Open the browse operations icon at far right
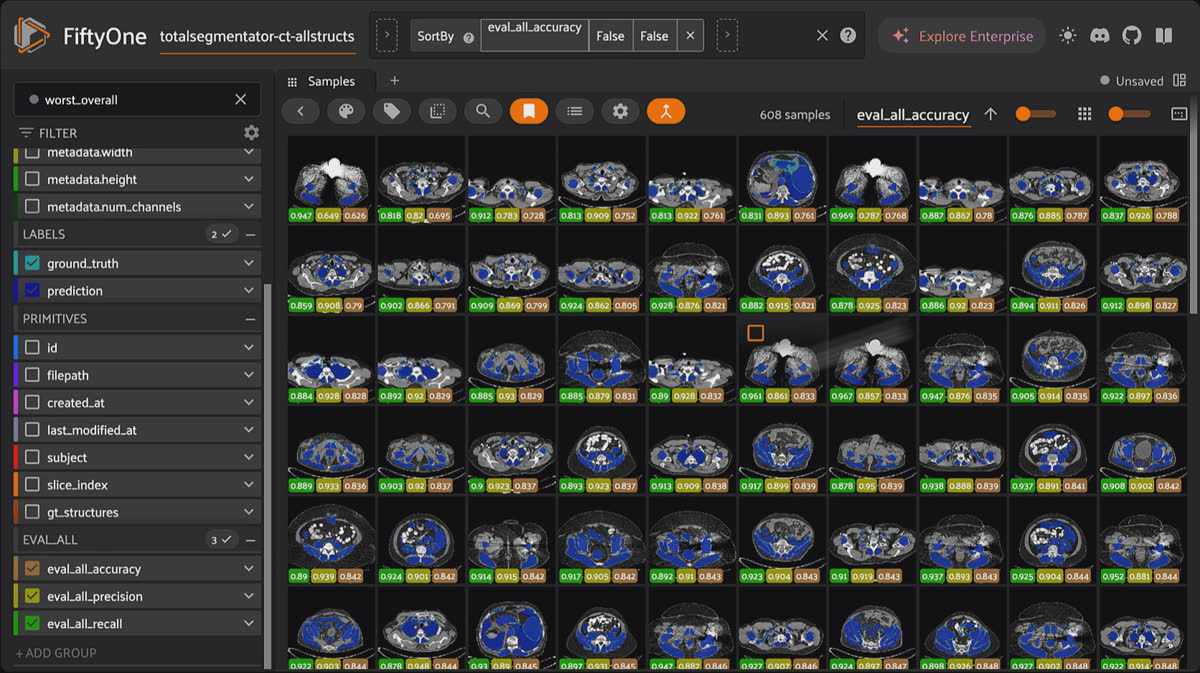This screenshot has width=1200, height=673. click(x=1179, y=115)
